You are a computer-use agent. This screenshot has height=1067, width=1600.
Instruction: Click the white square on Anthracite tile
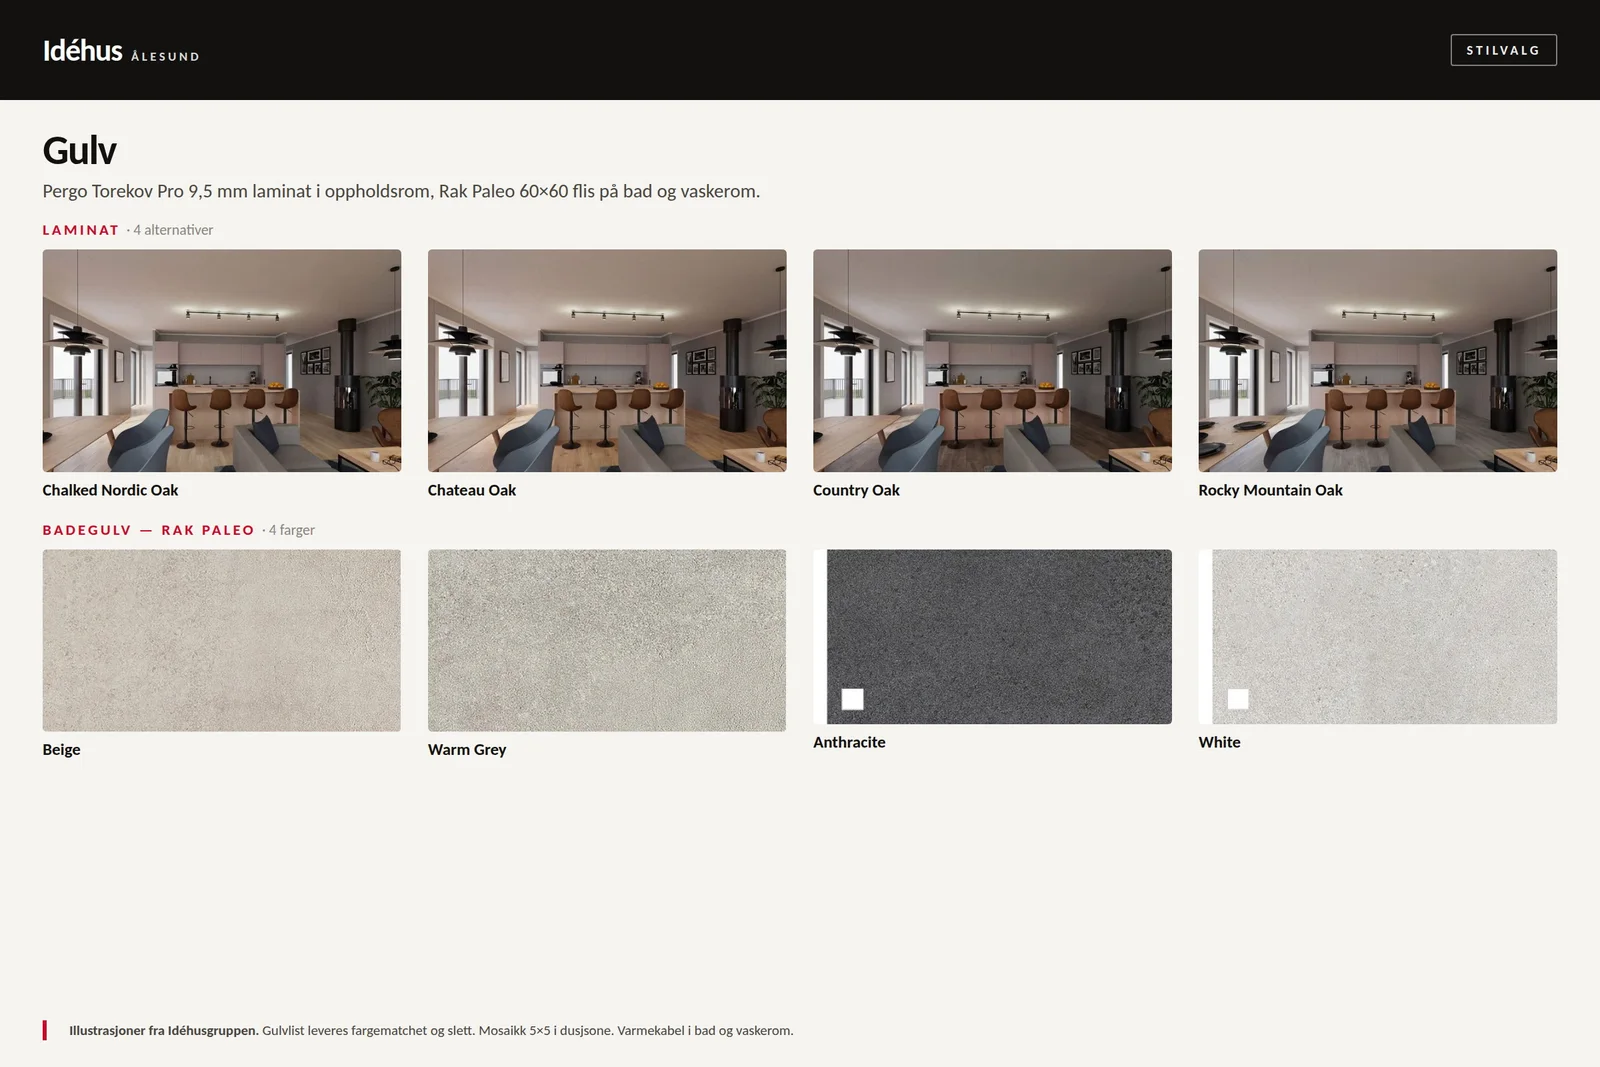852,699
